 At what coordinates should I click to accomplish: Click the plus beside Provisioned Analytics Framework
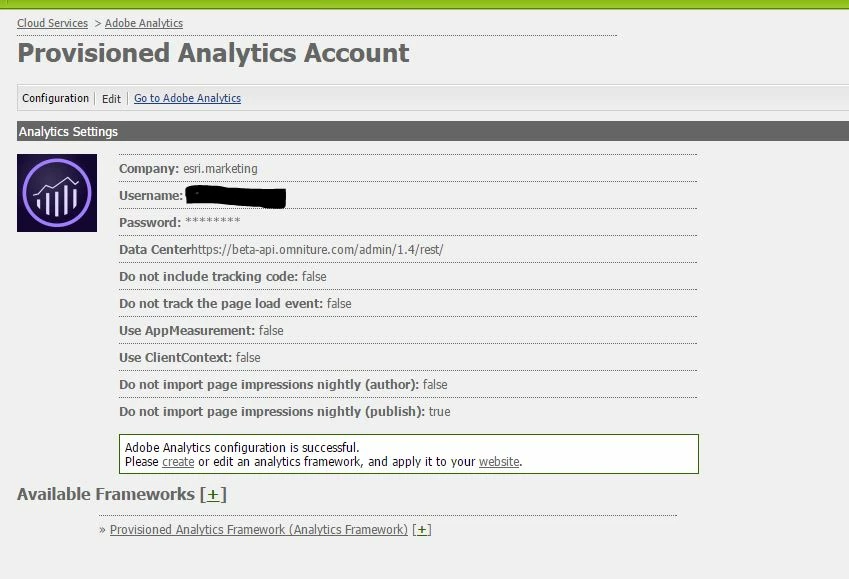coord(422,530)
